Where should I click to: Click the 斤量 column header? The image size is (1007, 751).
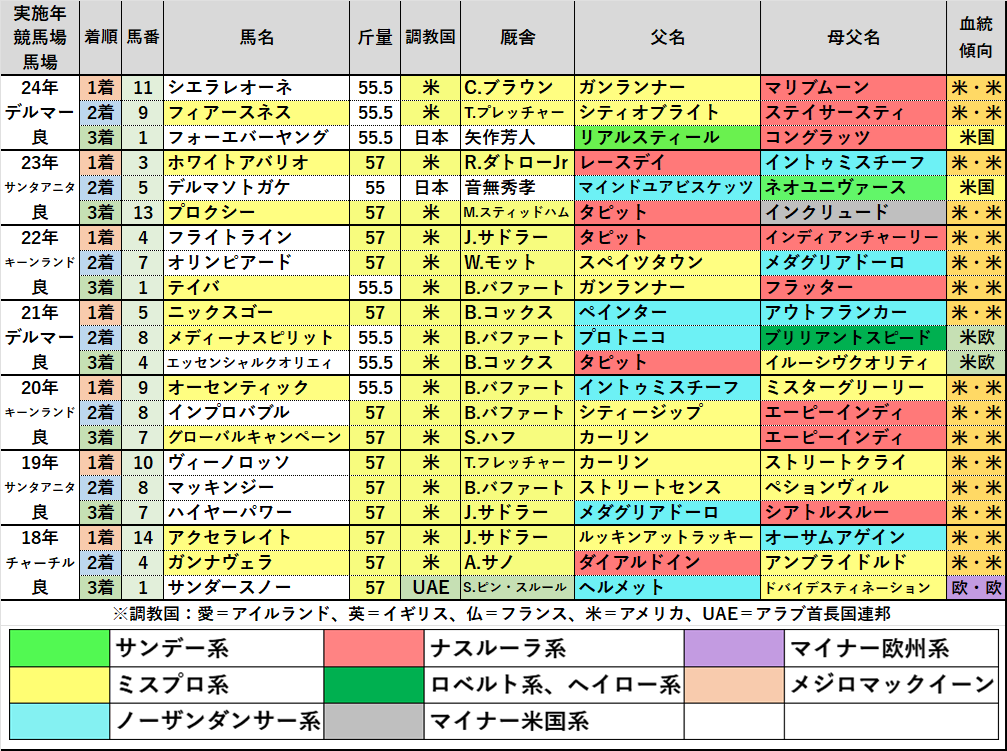click(x=375, y=37)
